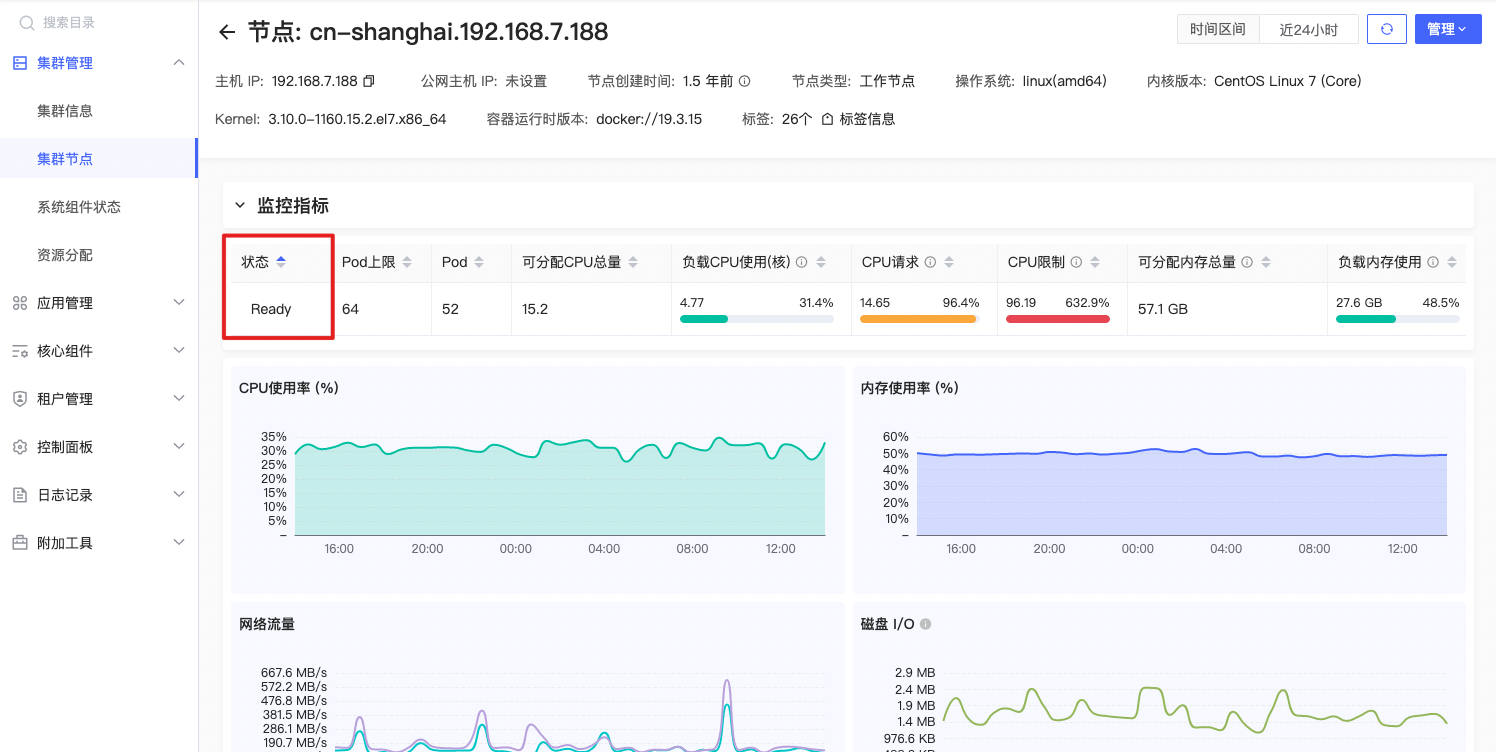Open 集群信息 in sidebar
This screenshot has width=1496, height=752.
tap(65, 111)
